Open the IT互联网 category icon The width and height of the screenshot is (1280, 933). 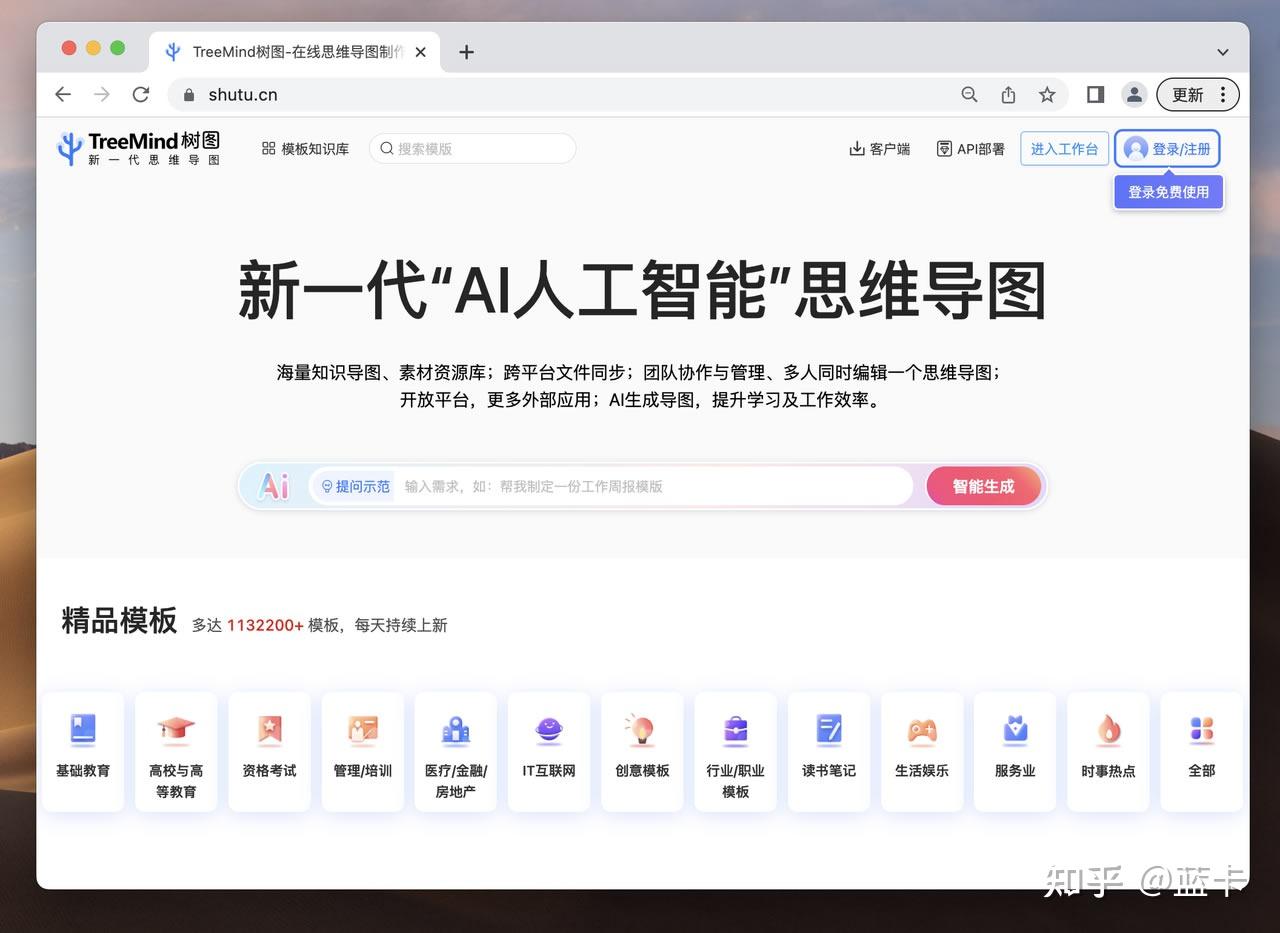[548, 751]
